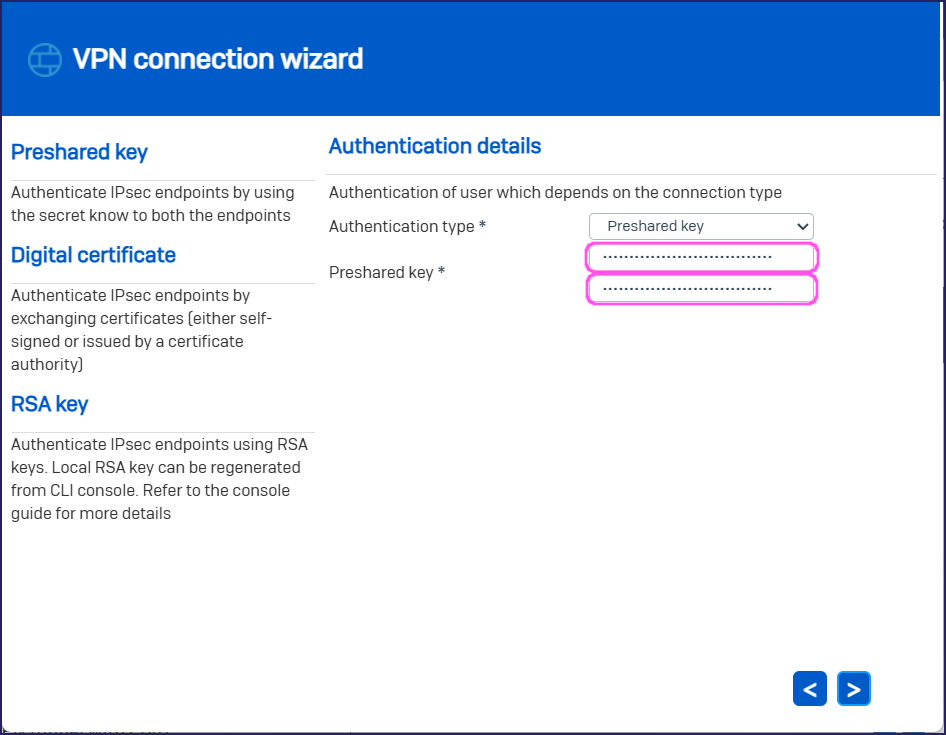Screen dimensions: 946x735
Task: Click the RSA key help heading
Action: pos(49,404)
